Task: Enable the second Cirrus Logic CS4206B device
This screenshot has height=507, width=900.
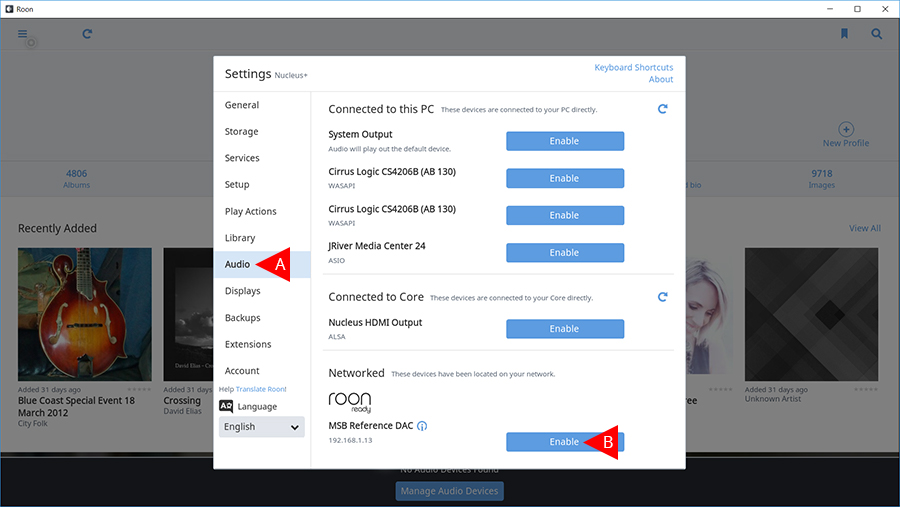Action: [x=565, y=215]
